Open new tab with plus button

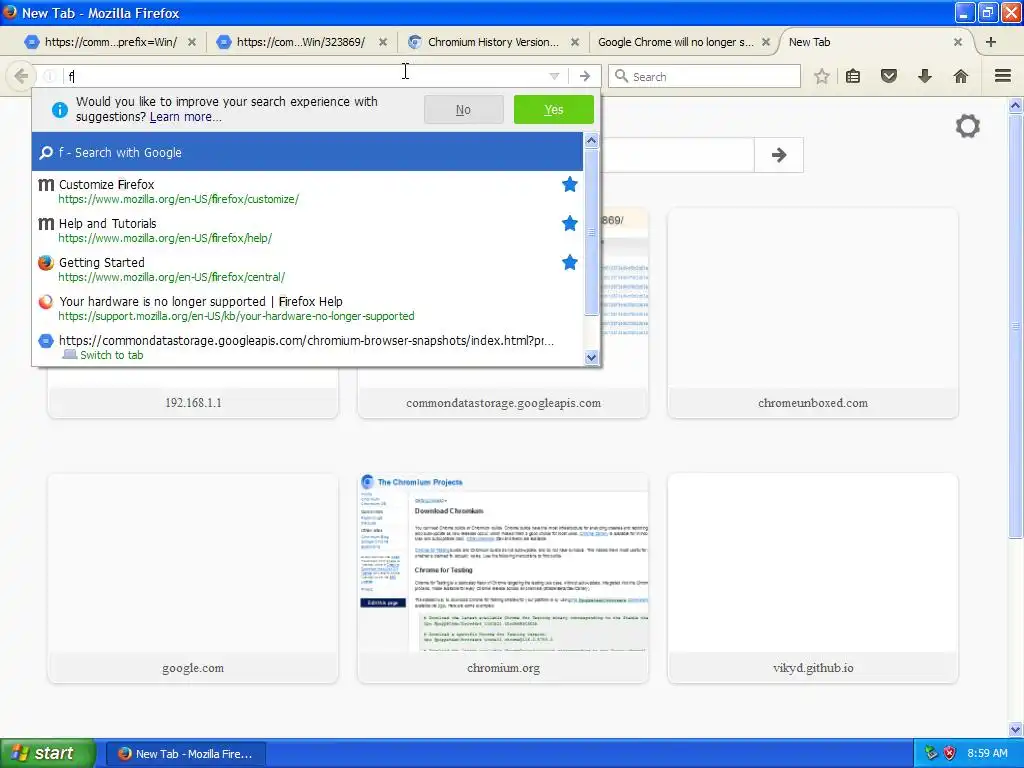pyautogui.click(x=991, y=42)
